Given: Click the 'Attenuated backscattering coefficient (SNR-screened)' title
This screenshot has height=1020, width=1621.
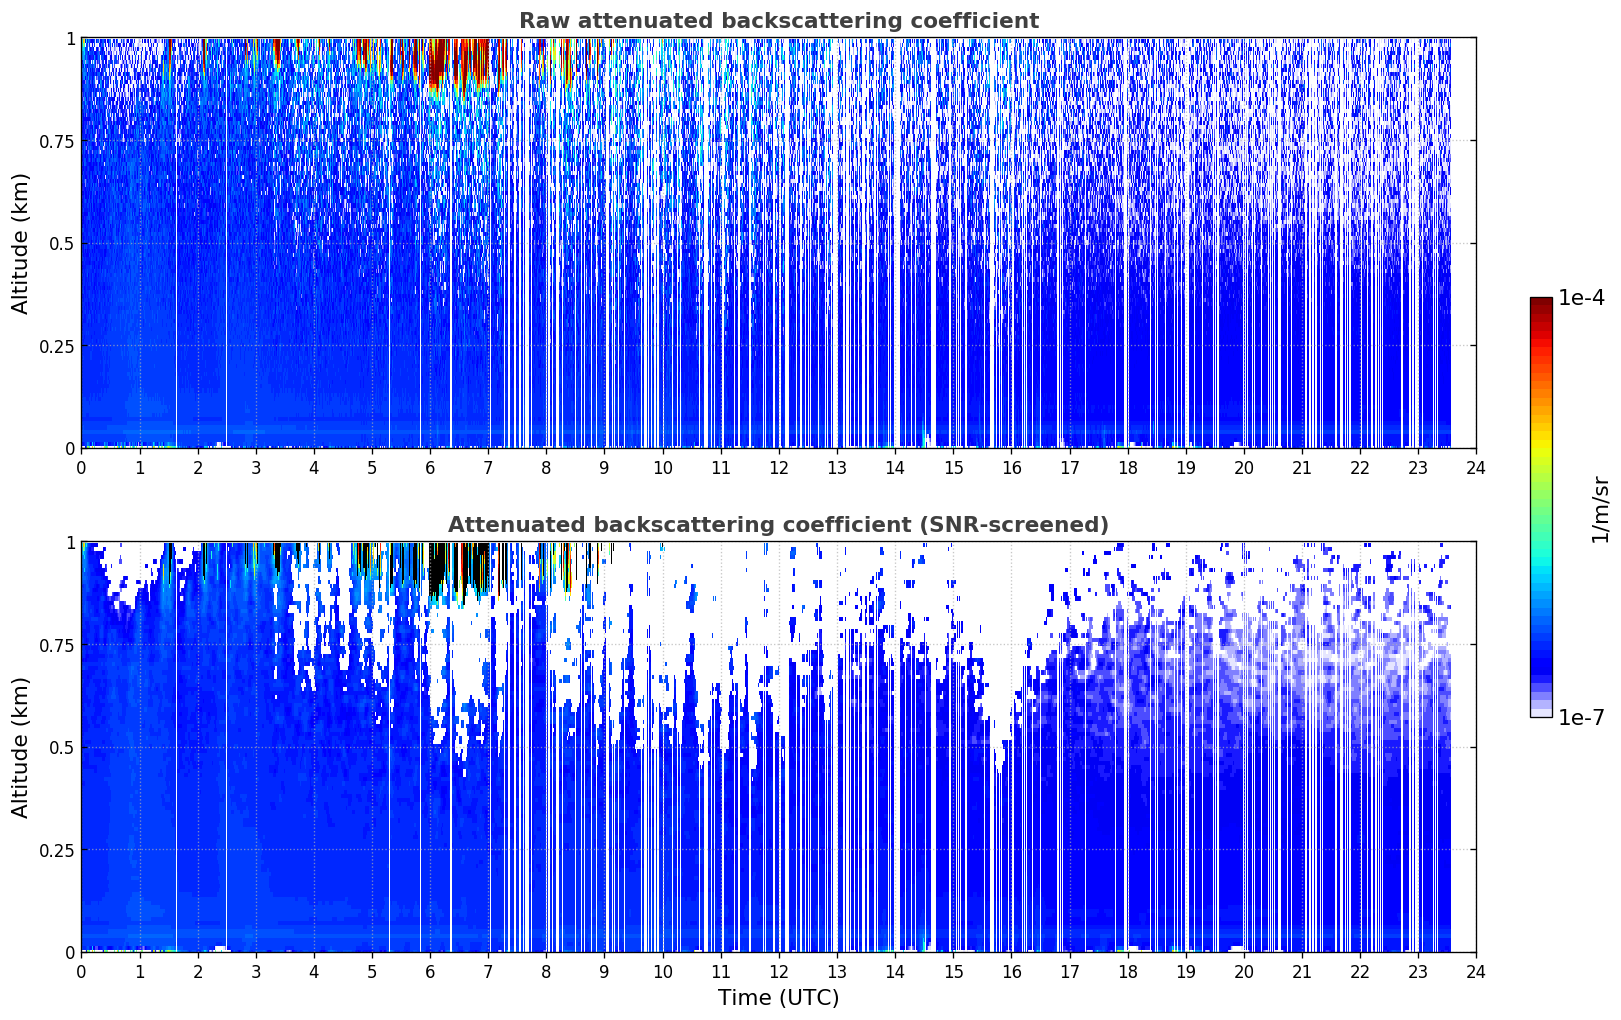Looking at the screenshot, I should [778, 525].
